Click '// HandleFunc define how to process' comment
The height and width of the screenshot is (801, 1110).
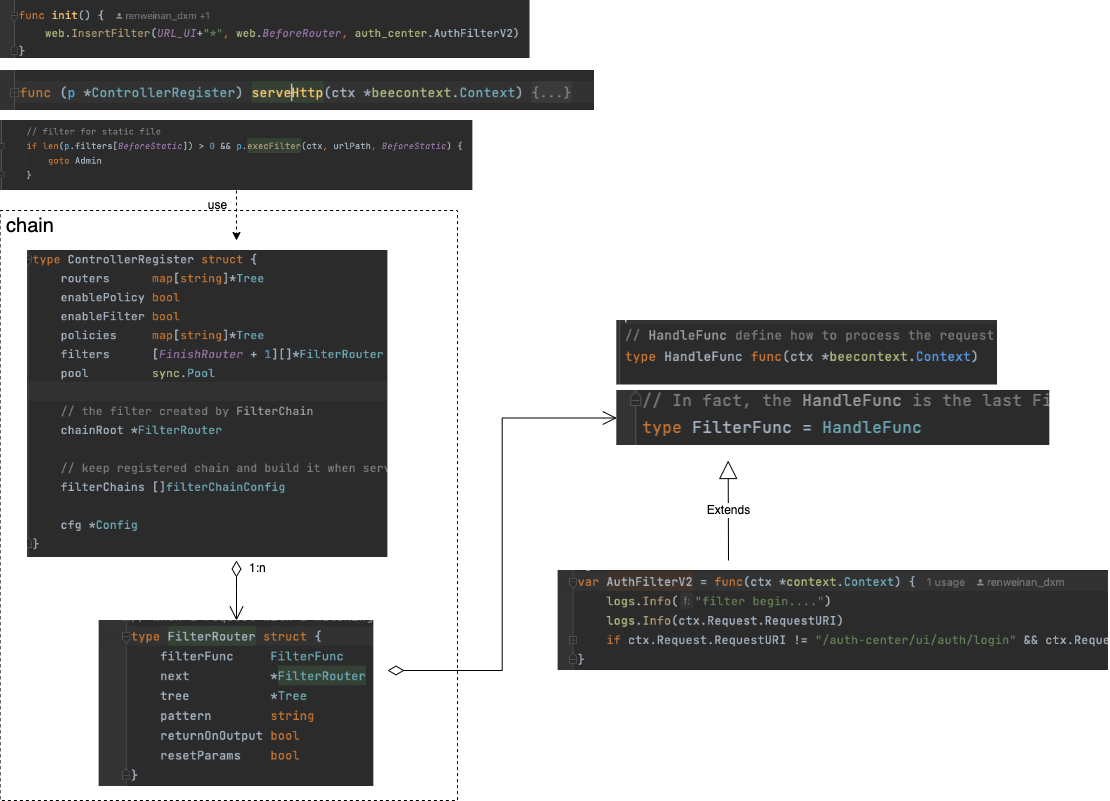tap(809, 335)
